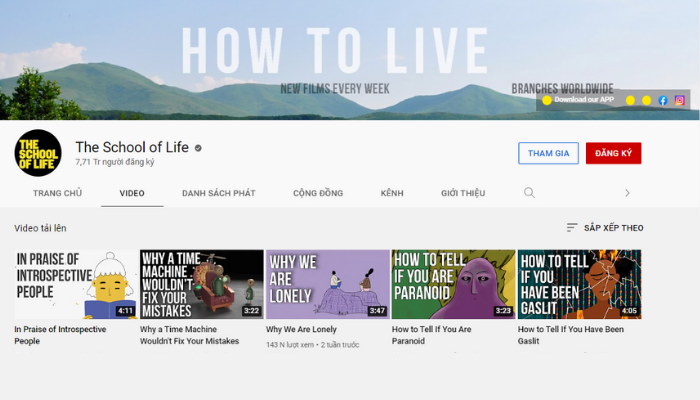Click the THAM GIA button
Screen dimensions: 700x400
pyautogui.click(x=548, y=153)
